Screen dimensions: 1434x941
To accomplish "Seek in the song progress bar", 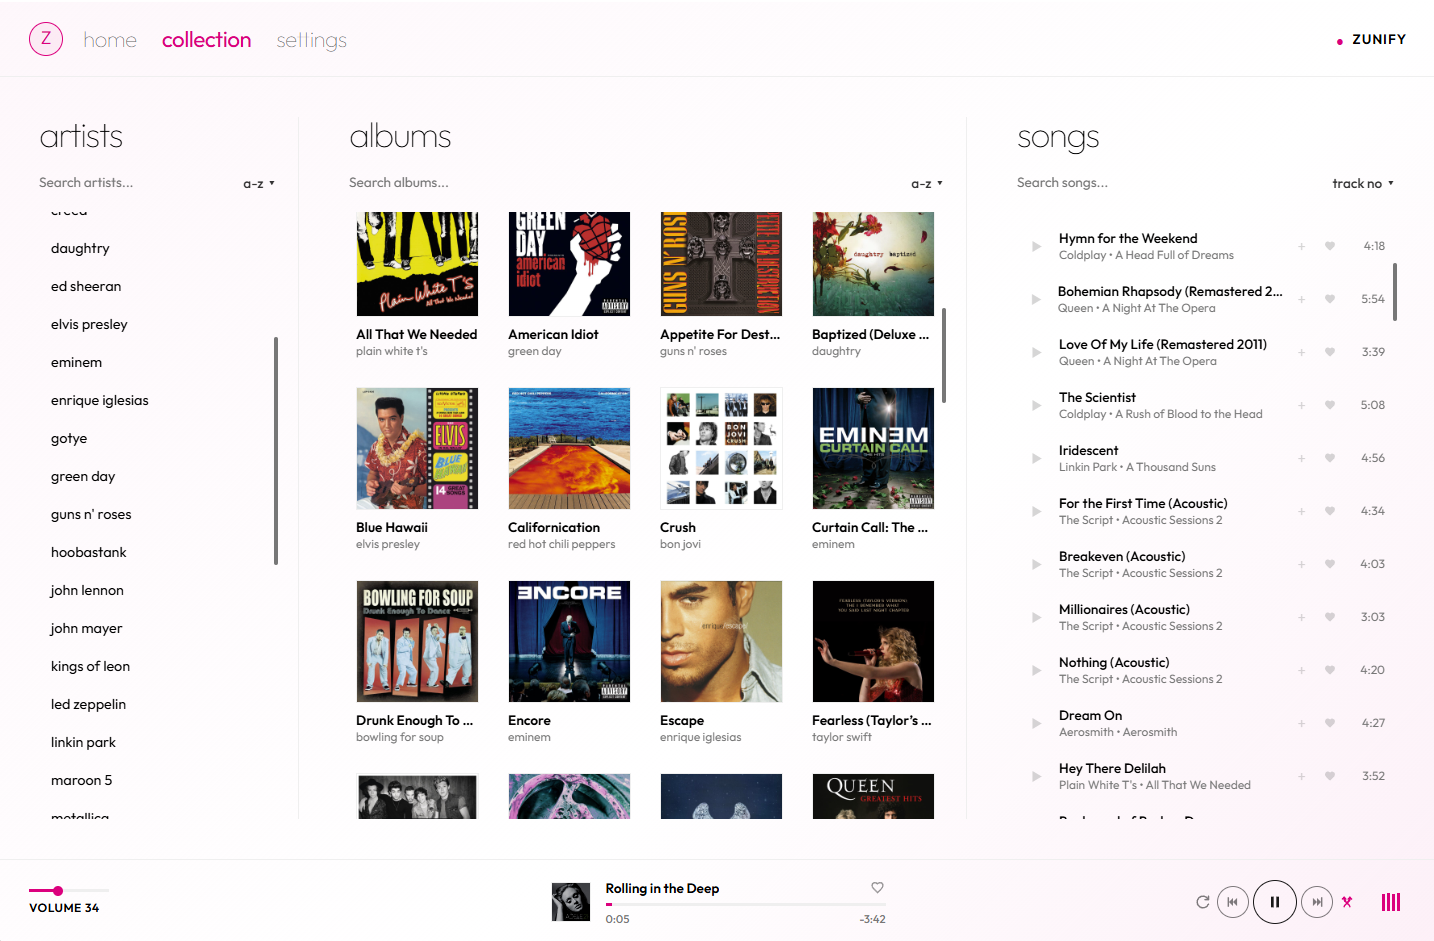I will point(745,904).
